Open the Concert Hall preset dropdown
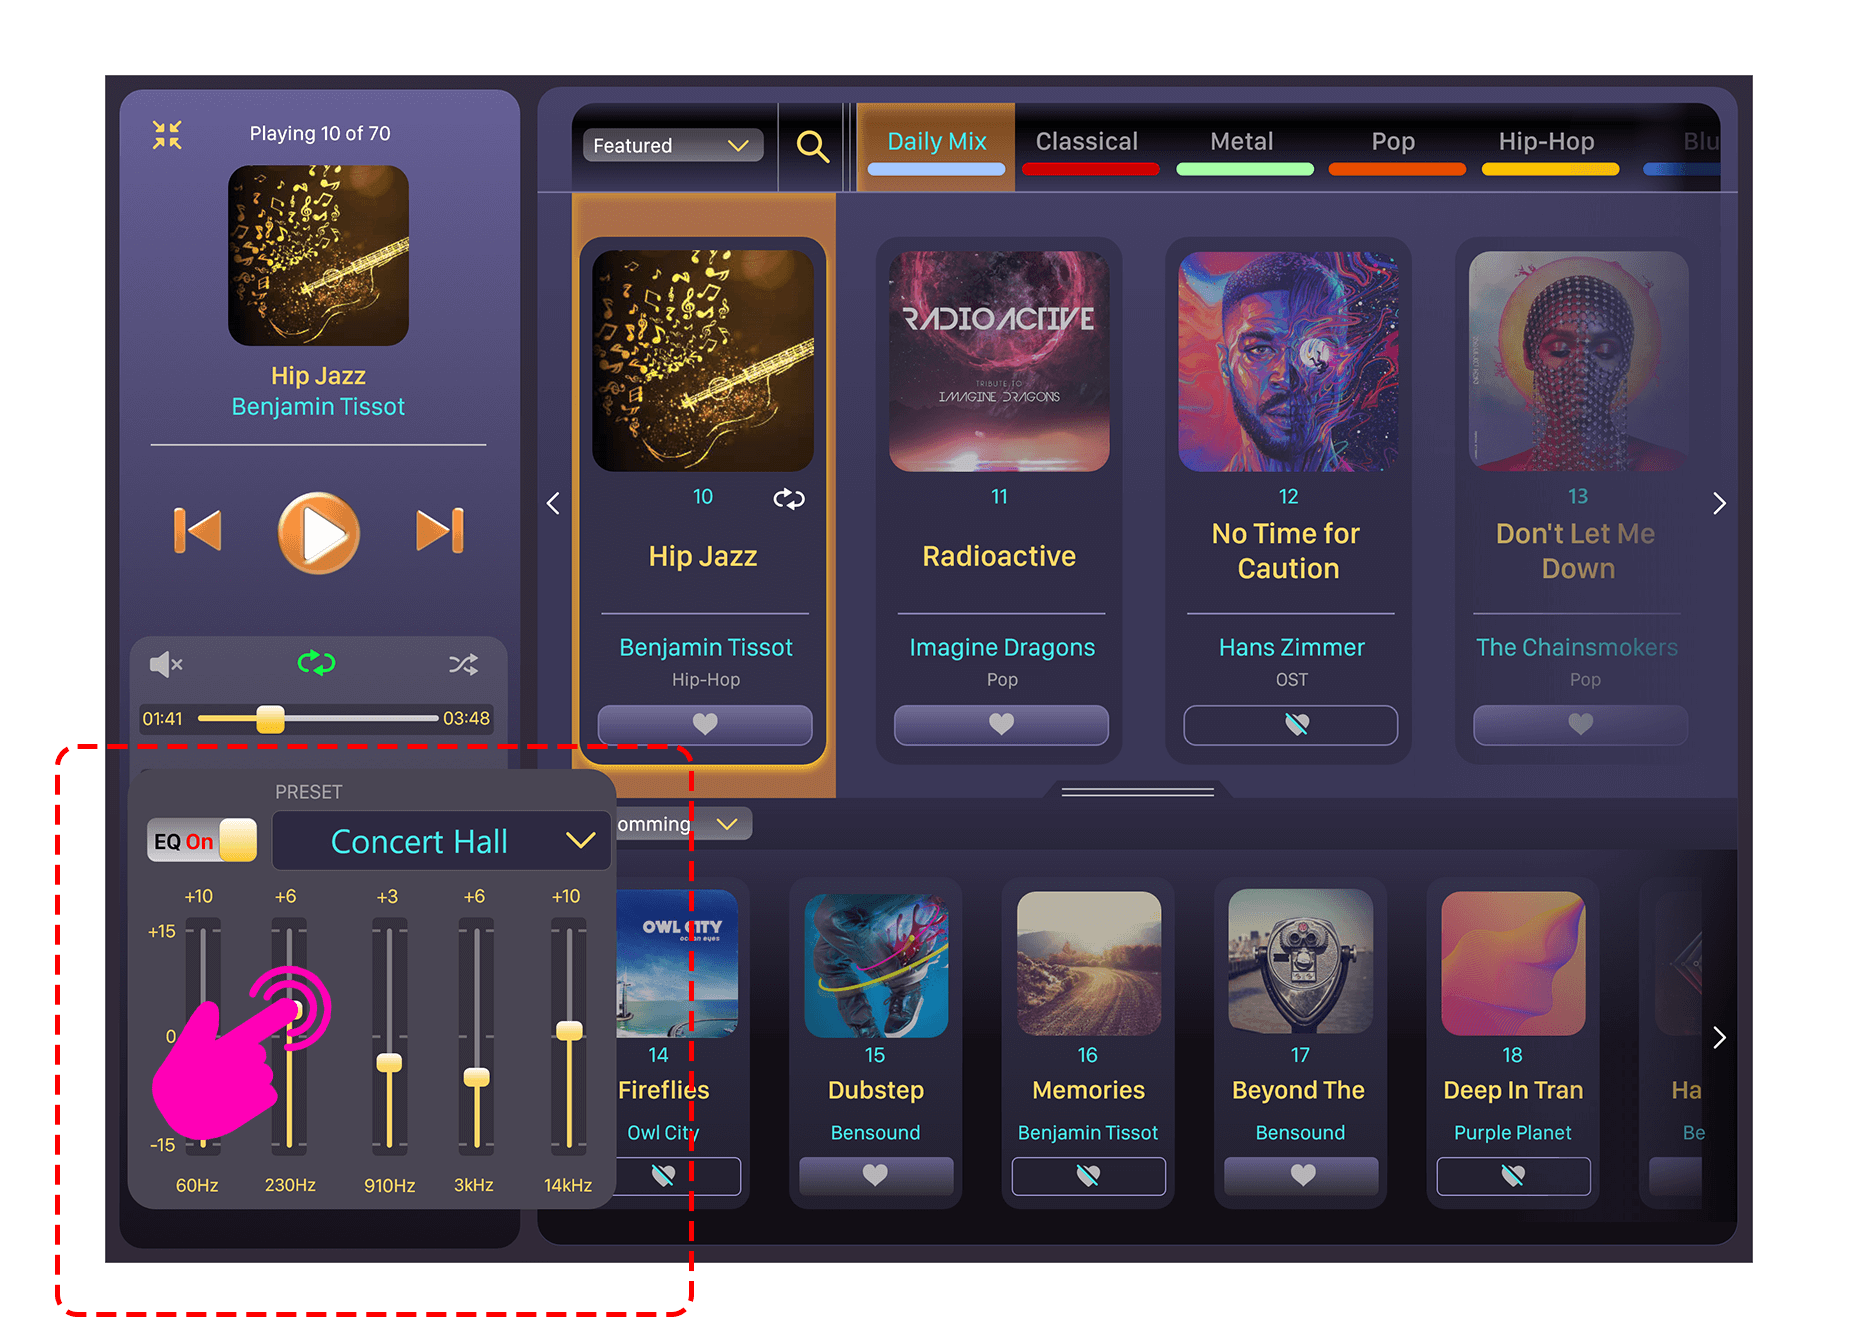 coord(442,841)
